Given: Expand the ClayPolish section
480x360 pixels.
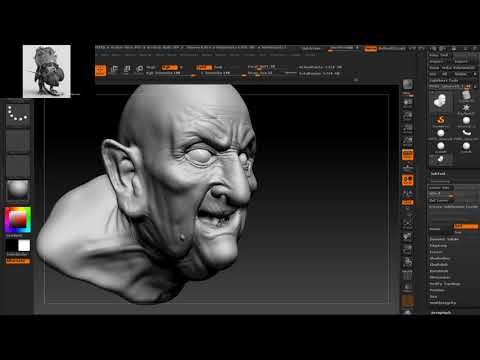Looking at the screenshot, I should pos(439,264).
